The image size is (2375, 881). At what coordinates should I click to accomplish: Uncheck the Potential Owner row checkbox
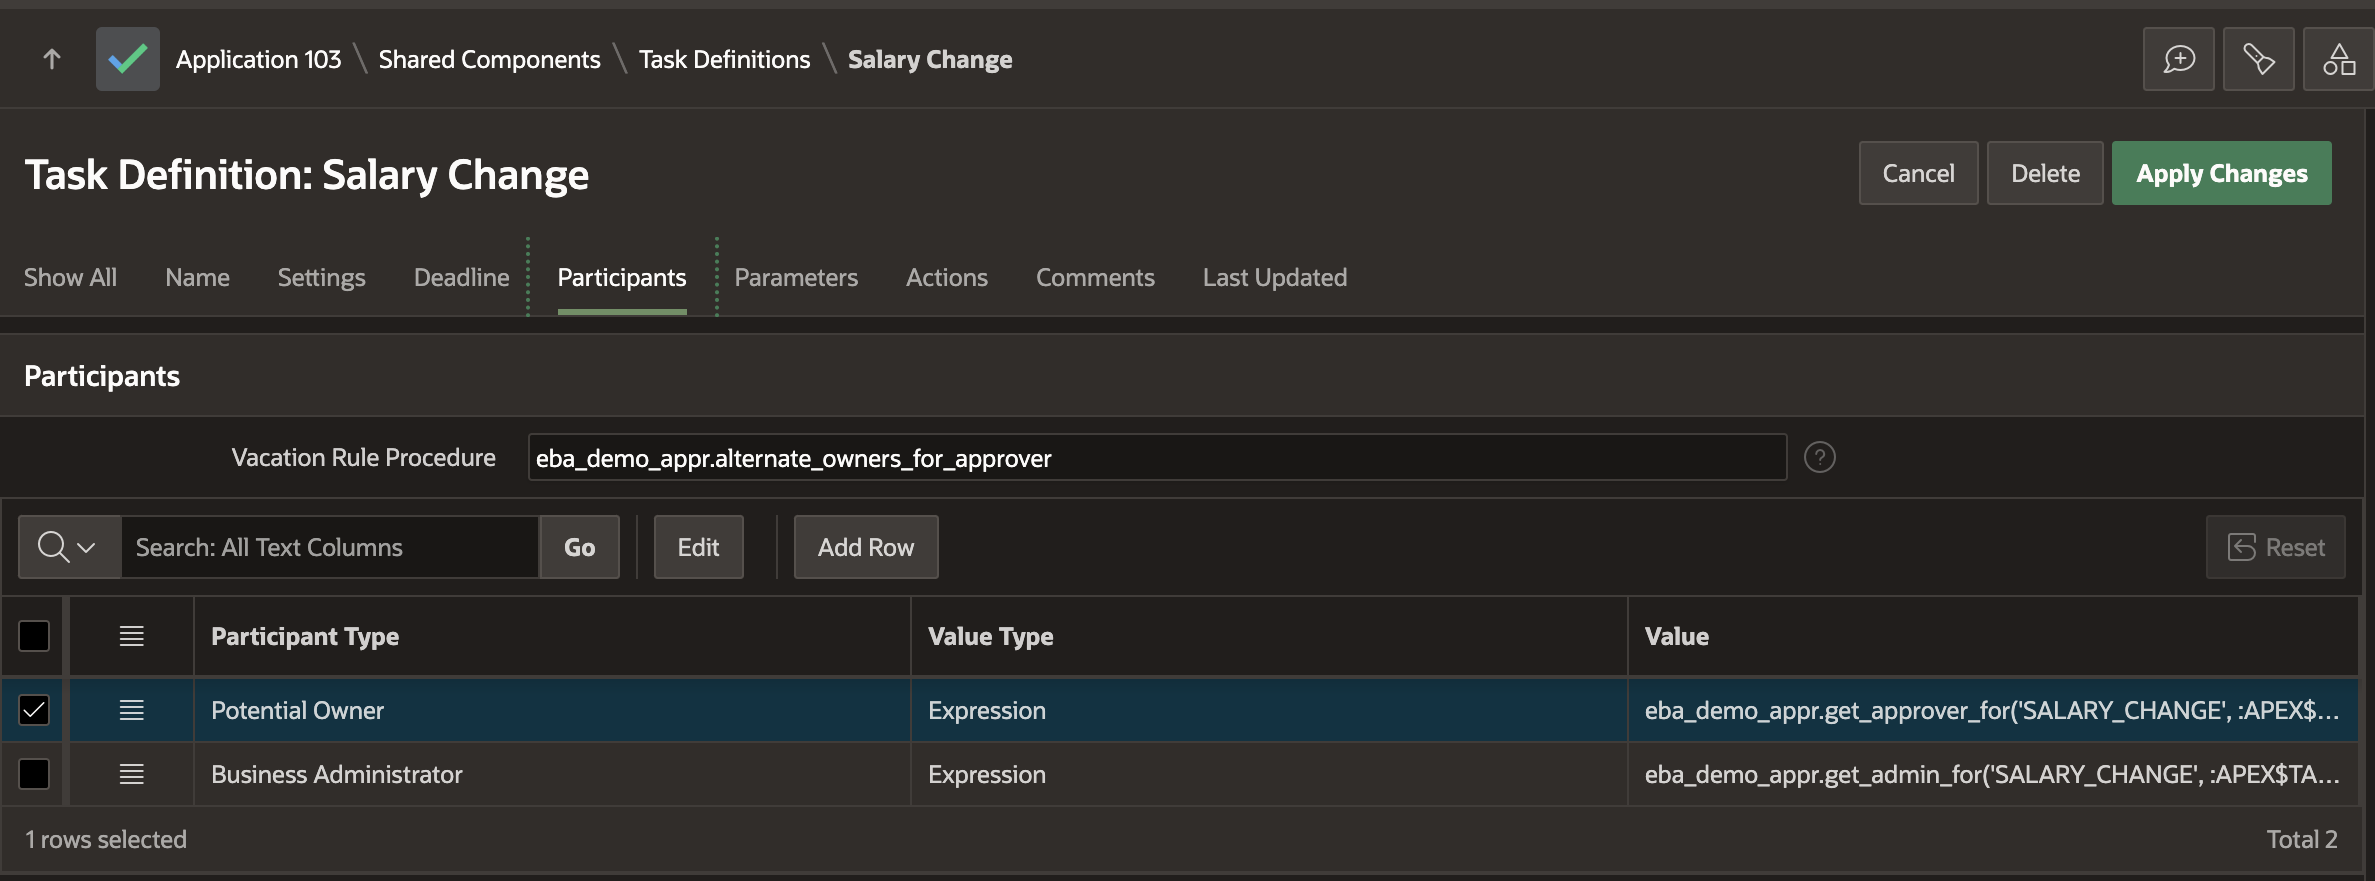pyautogui.click(x=34, y=710)
